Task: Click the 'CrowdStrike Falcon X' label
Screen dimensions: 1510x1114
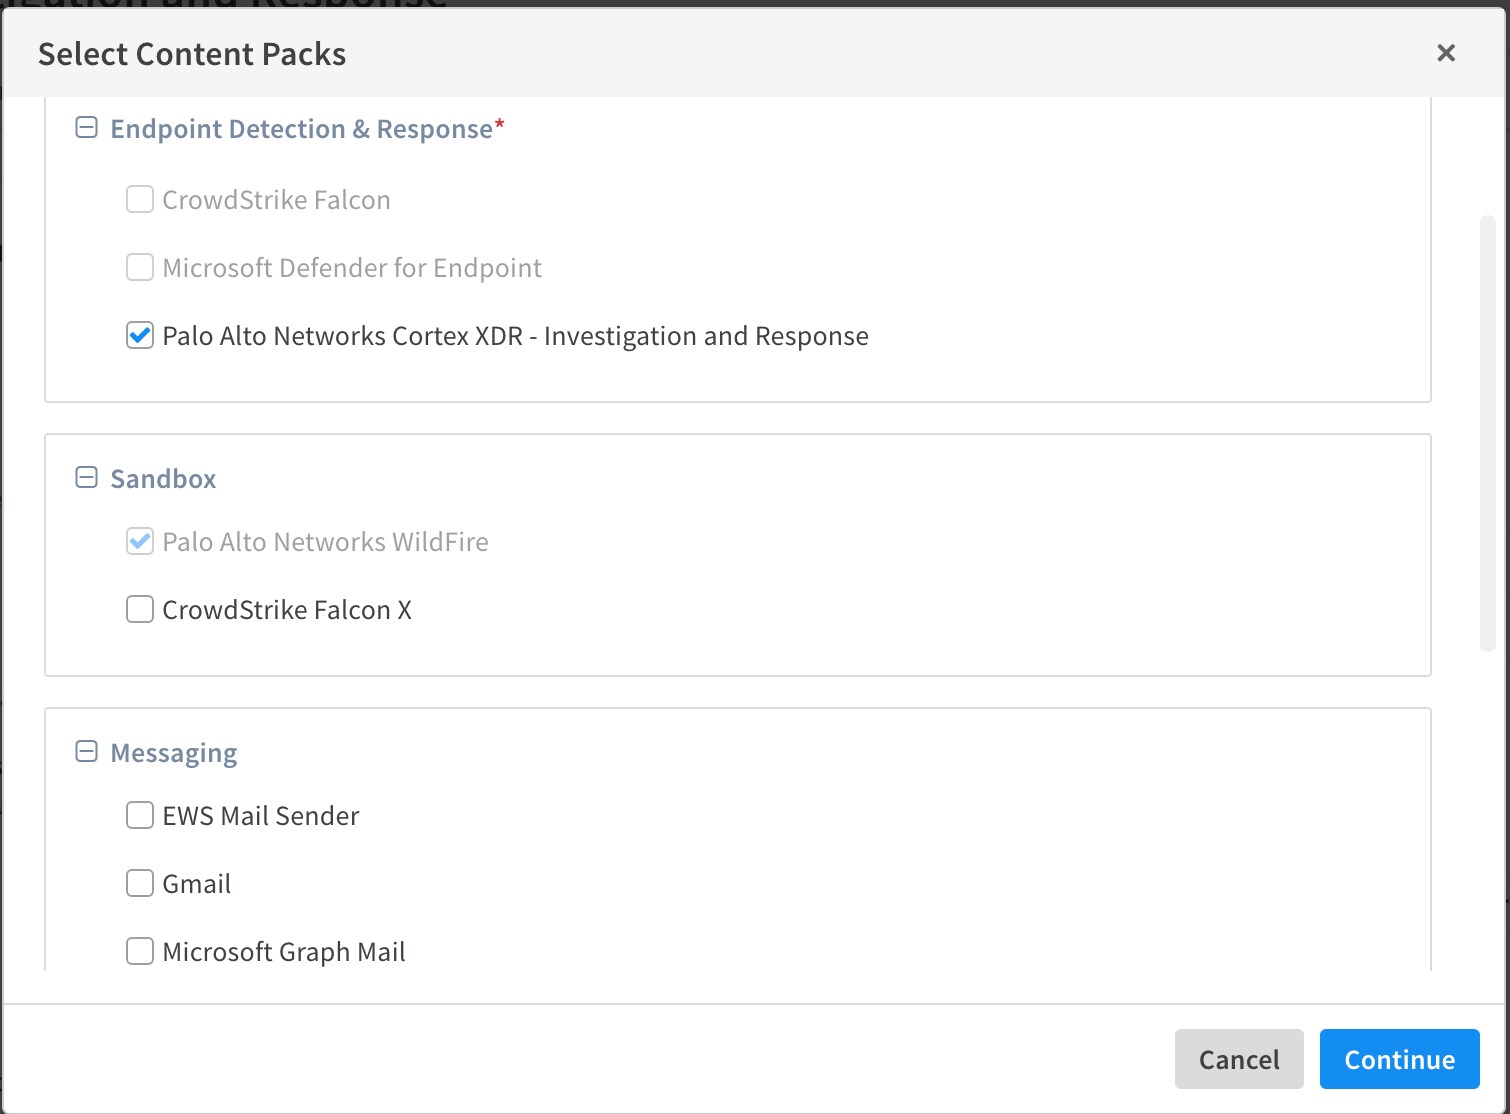Action: [287, 610]
